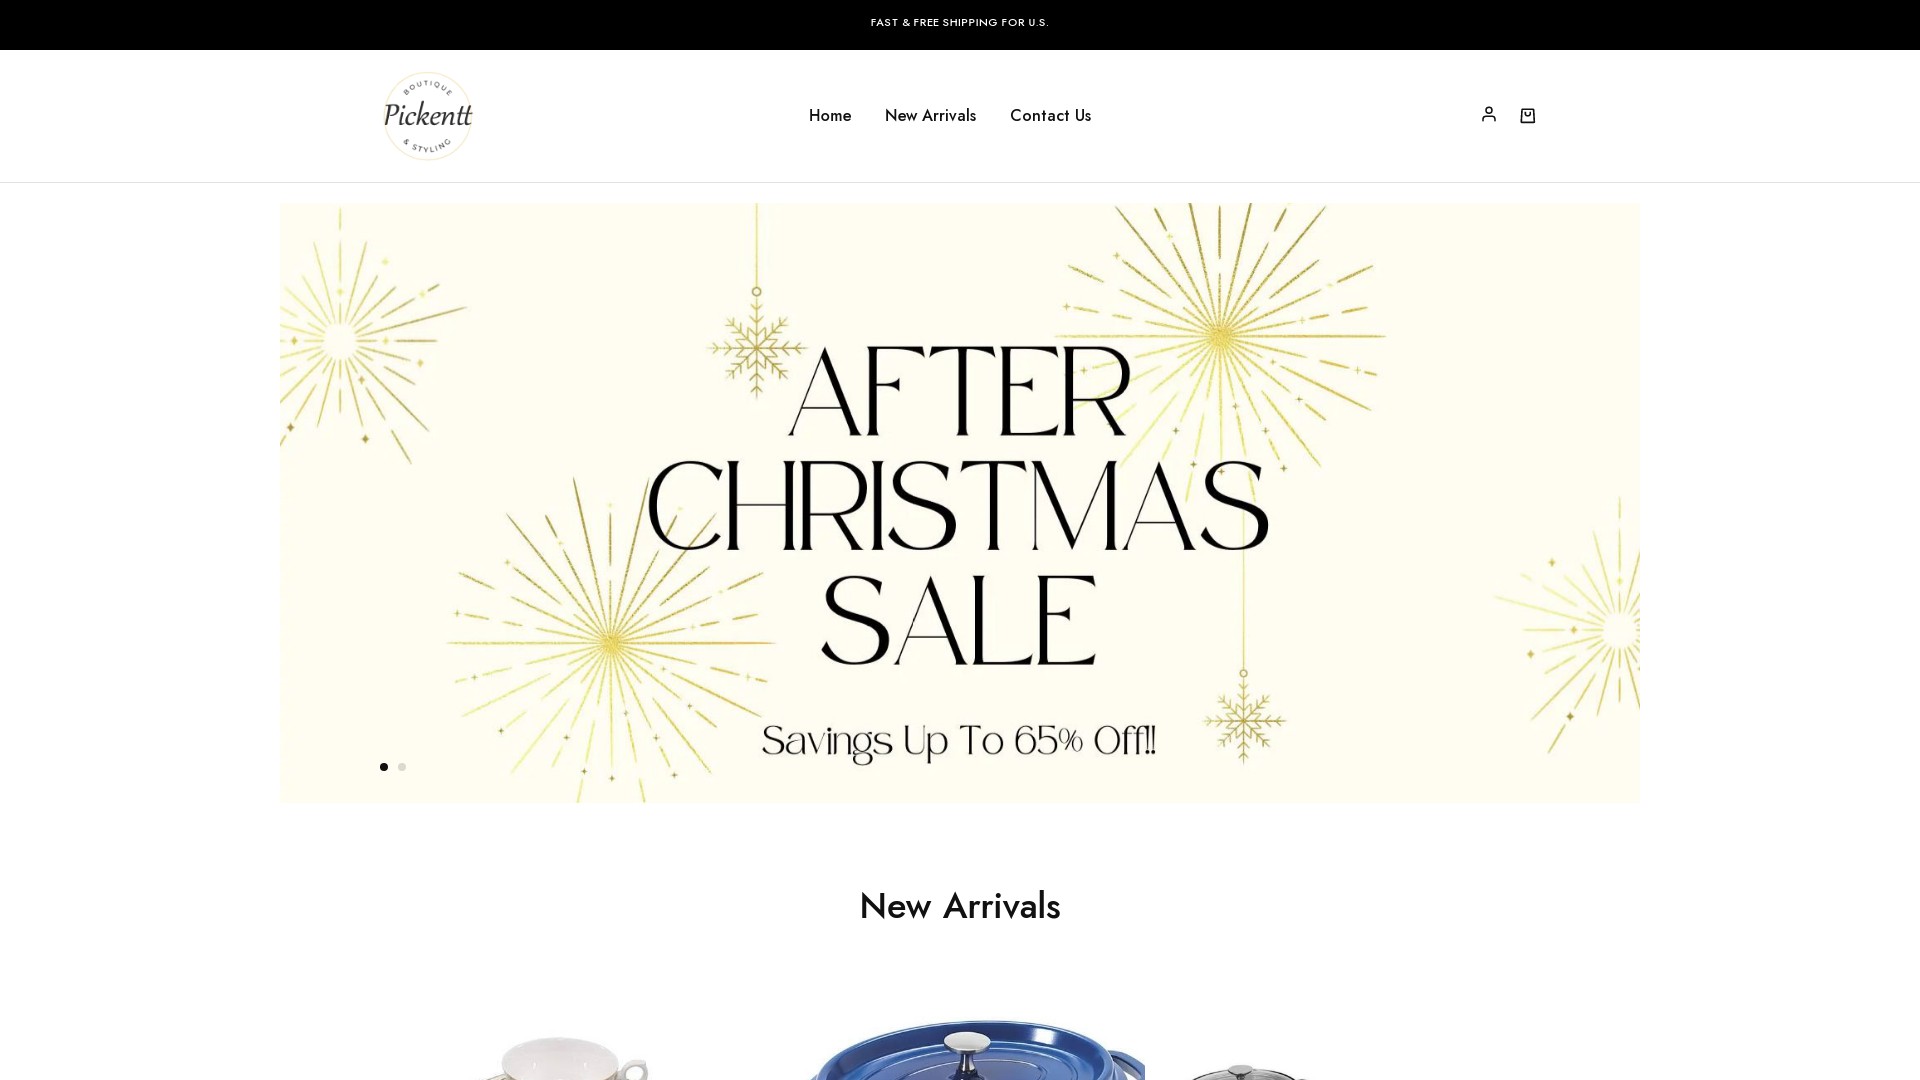The height and width of the screenshot is (1080, 1920).
Task: Click the Savings Up To 65% Off text
Action: [959, 742]
